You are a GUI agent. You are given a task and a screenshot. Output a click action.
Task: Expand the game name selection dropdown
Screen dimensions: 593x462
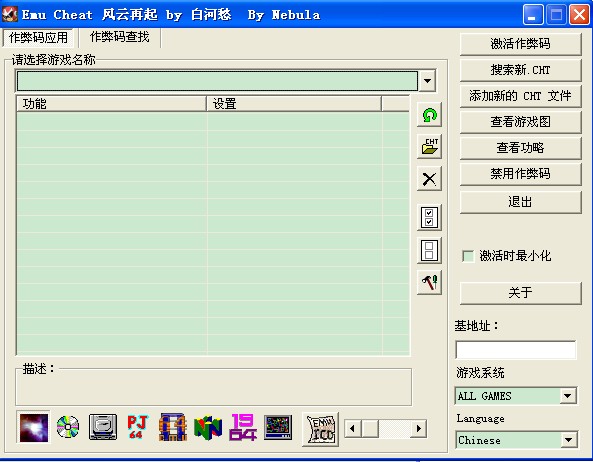[x=427, y=81]
